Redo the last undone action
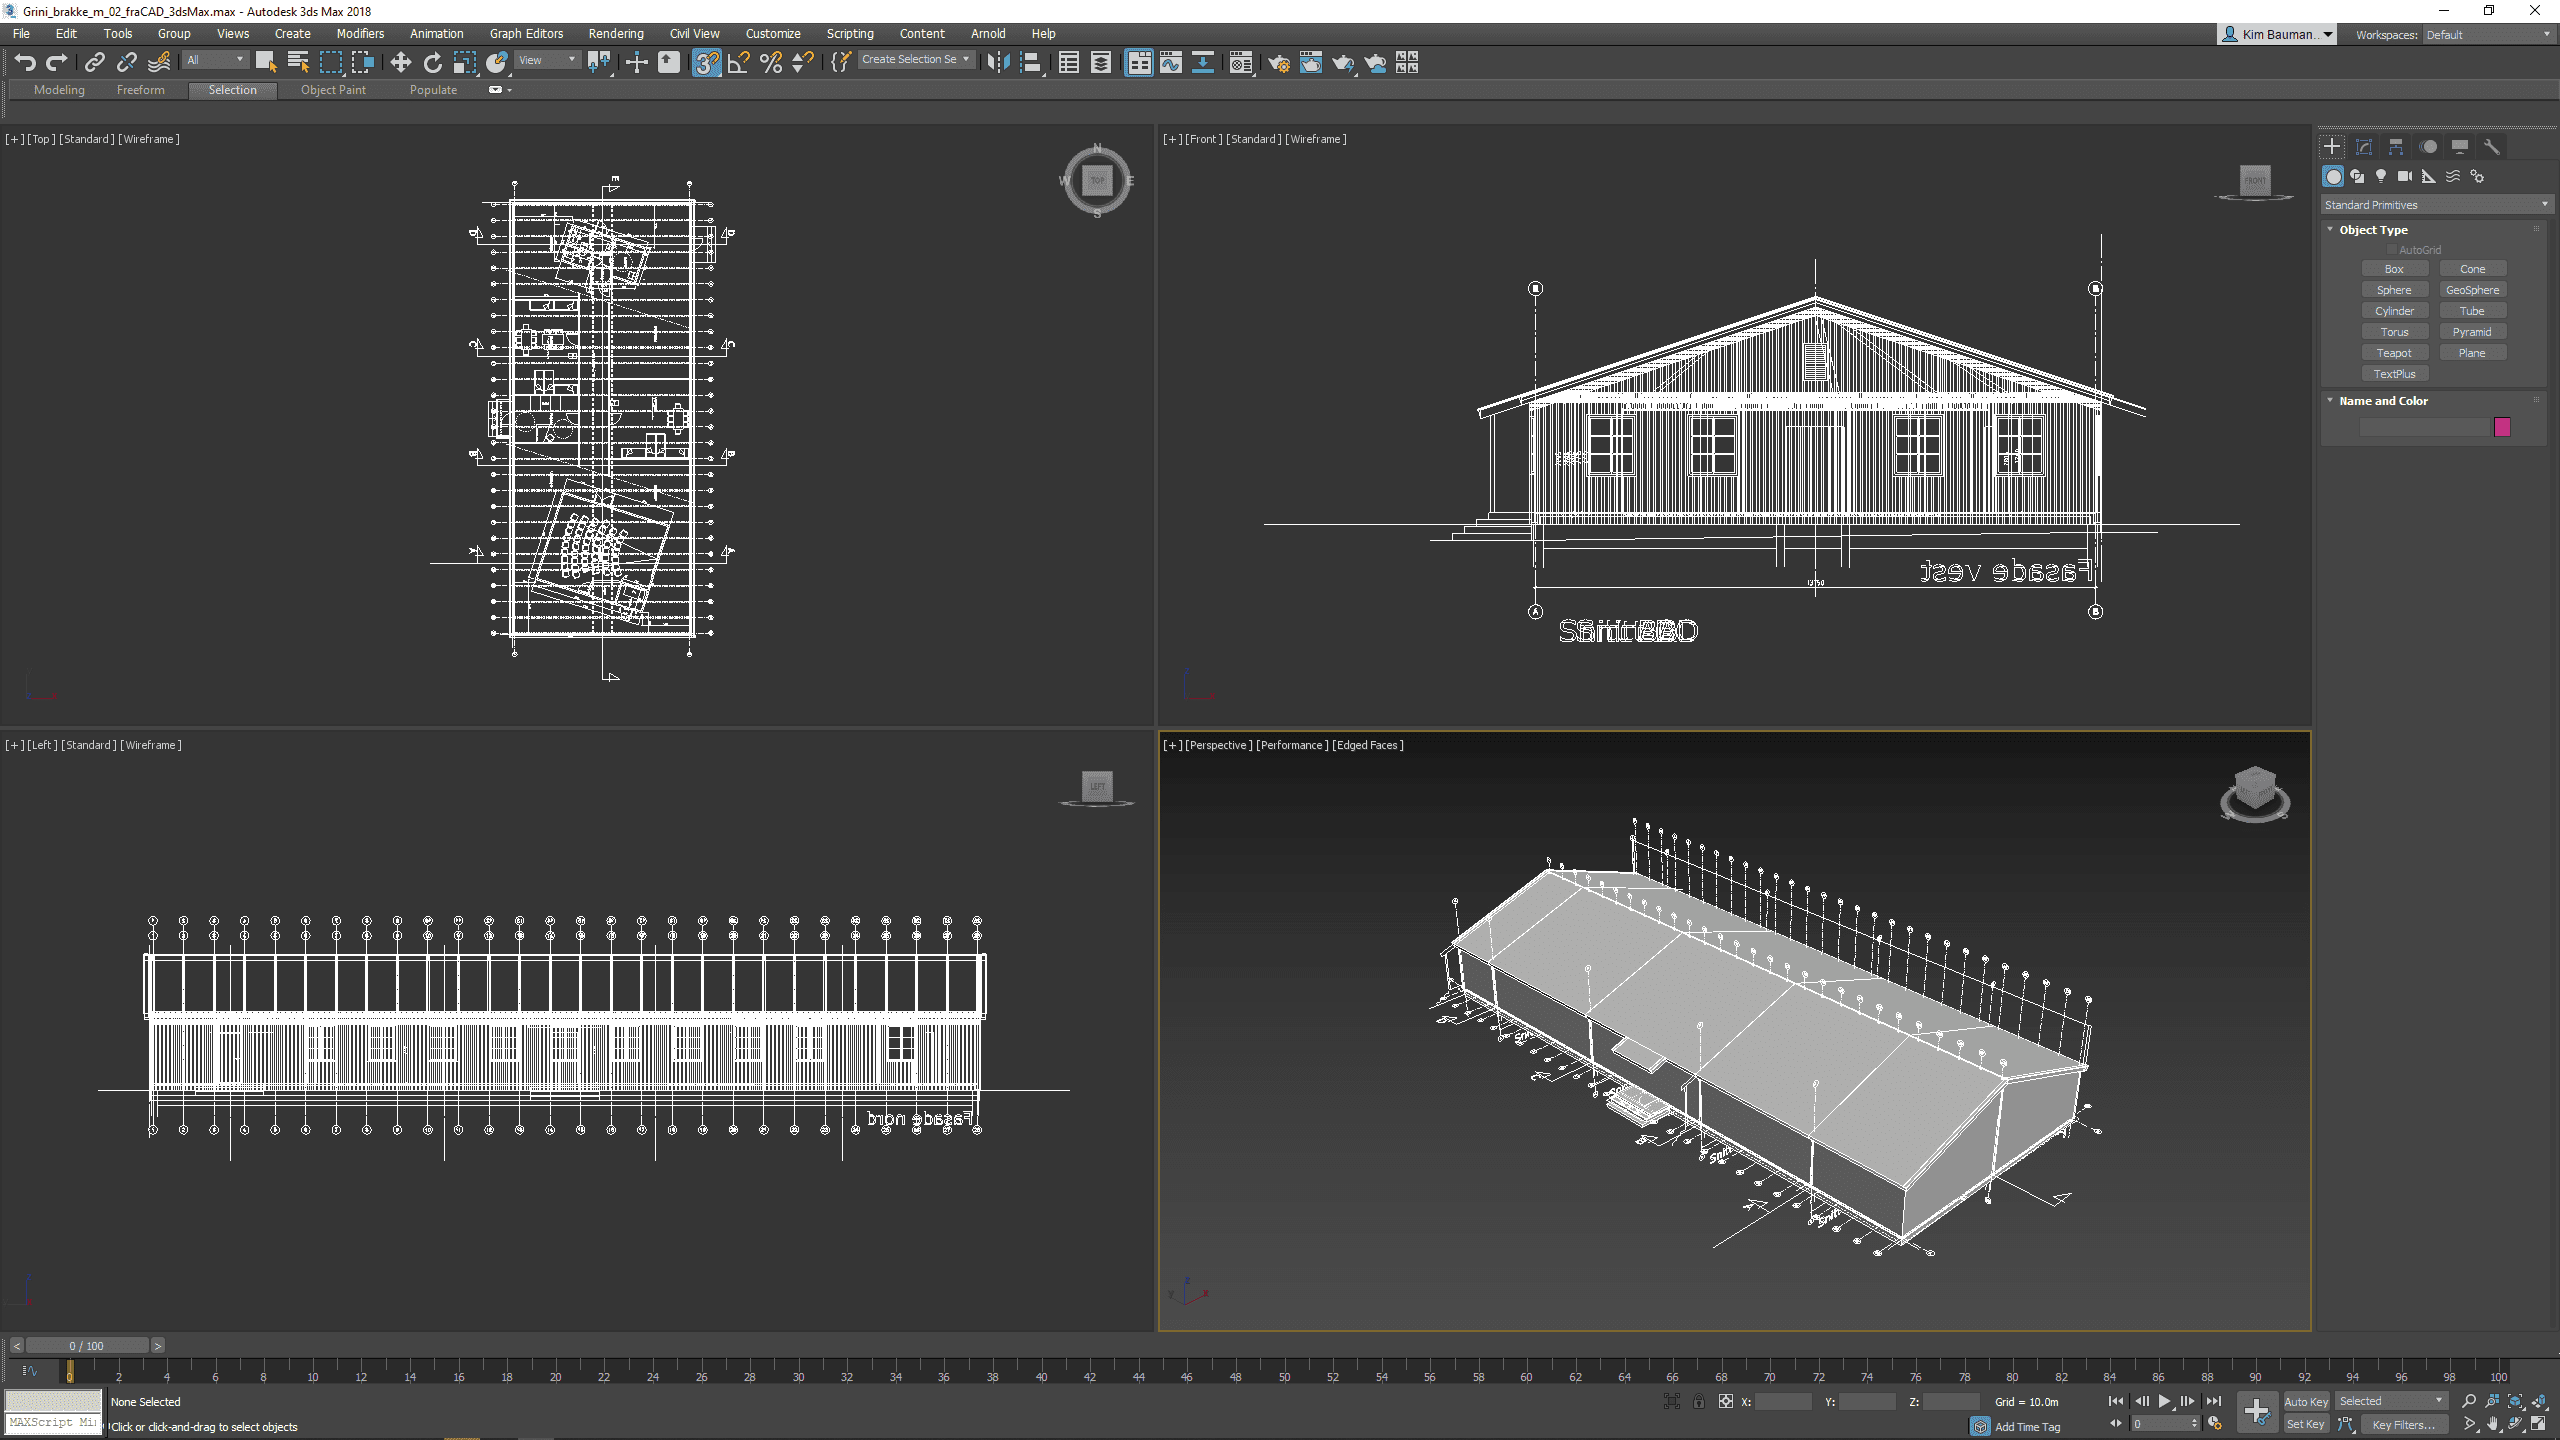Viewport: 2560px width, 1440px height. coord(57,63)
